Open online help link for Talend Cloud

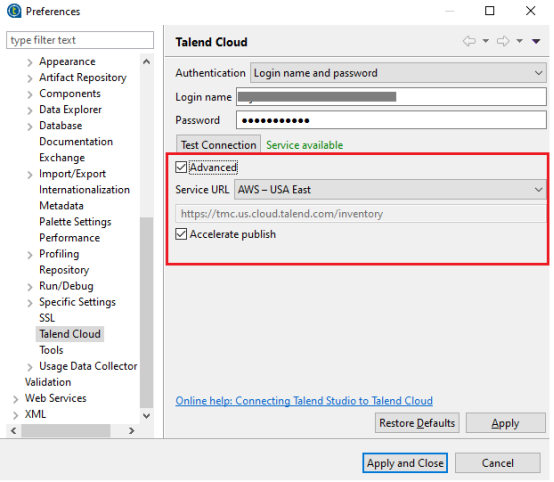point(304,401)
